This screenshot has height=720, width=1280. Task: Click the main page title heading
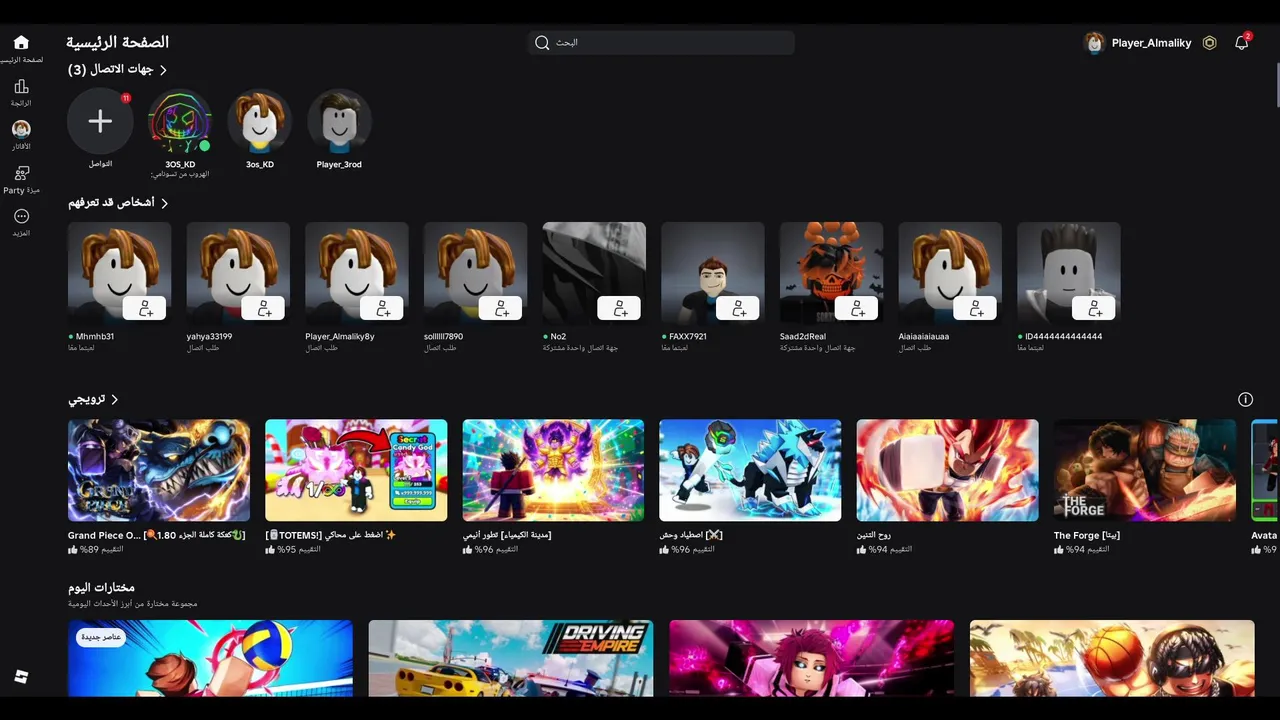point(117,43)
